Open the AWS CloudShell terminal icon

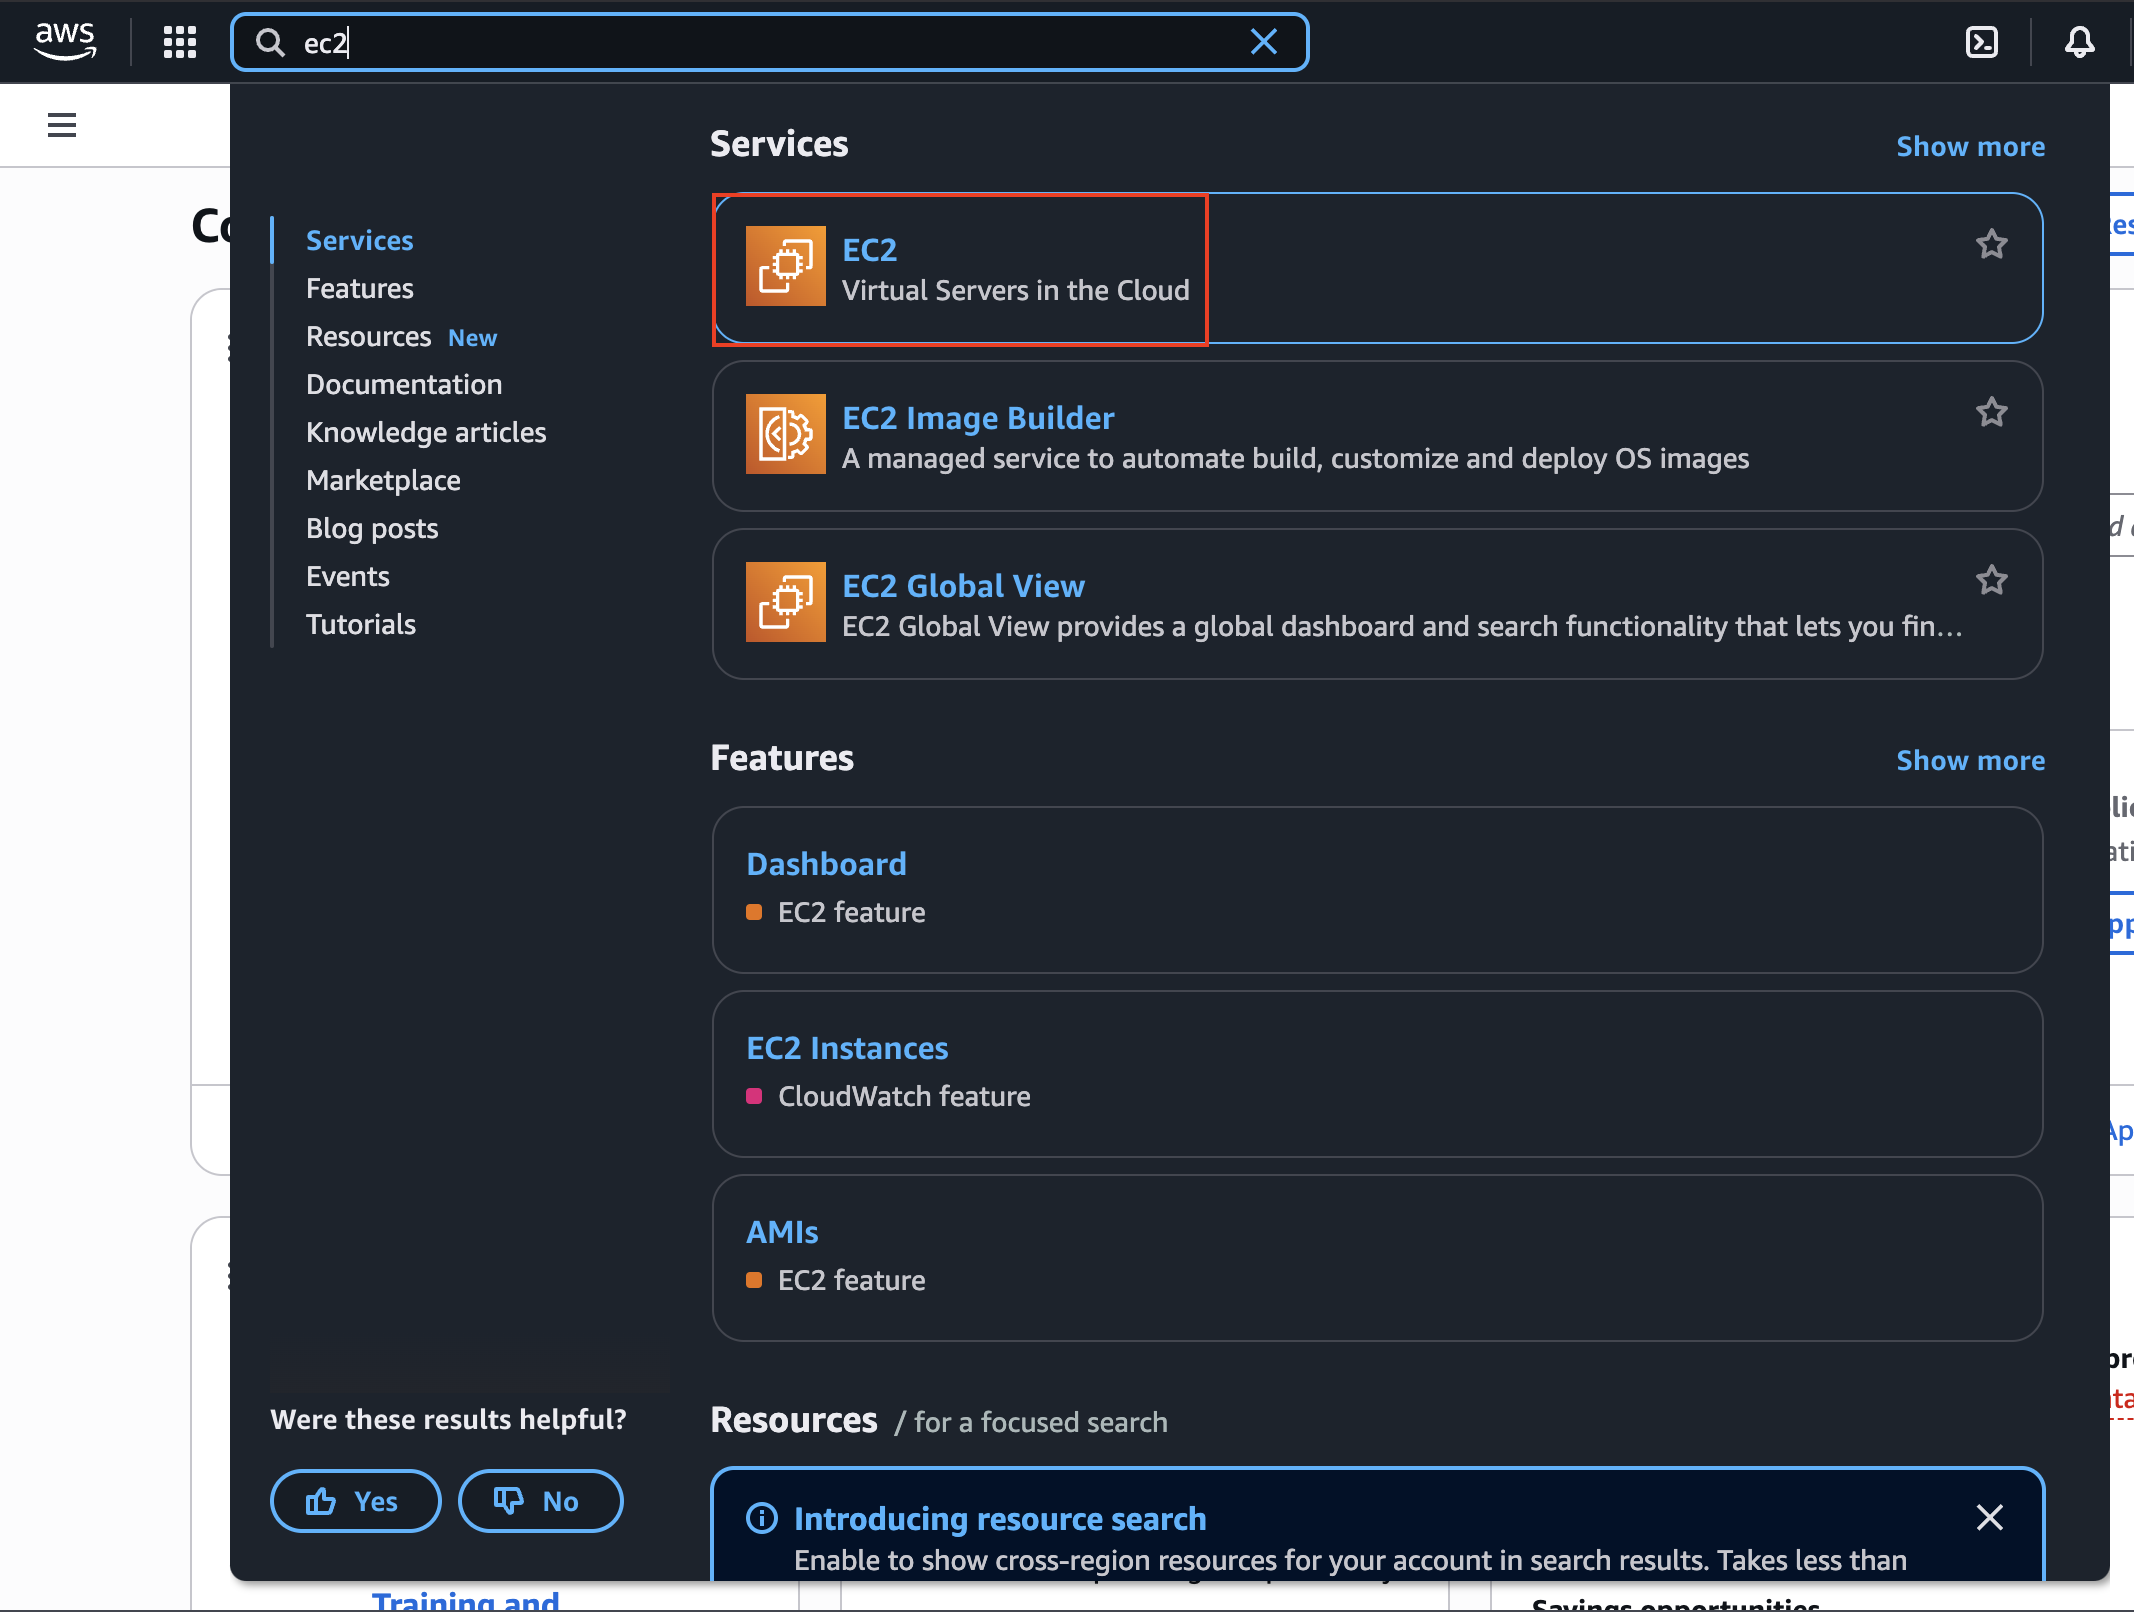(x=1983, y=42)
